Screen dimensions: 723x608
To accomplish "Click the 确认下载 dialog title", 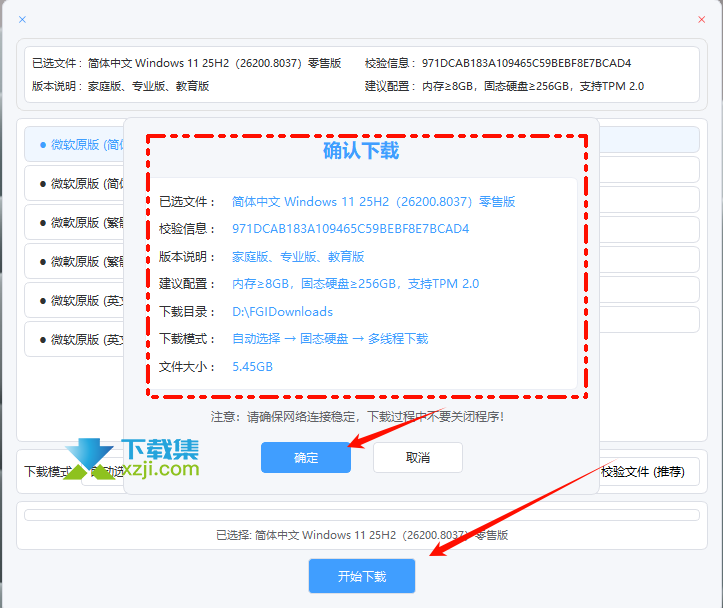I will [x=361, y=151].
